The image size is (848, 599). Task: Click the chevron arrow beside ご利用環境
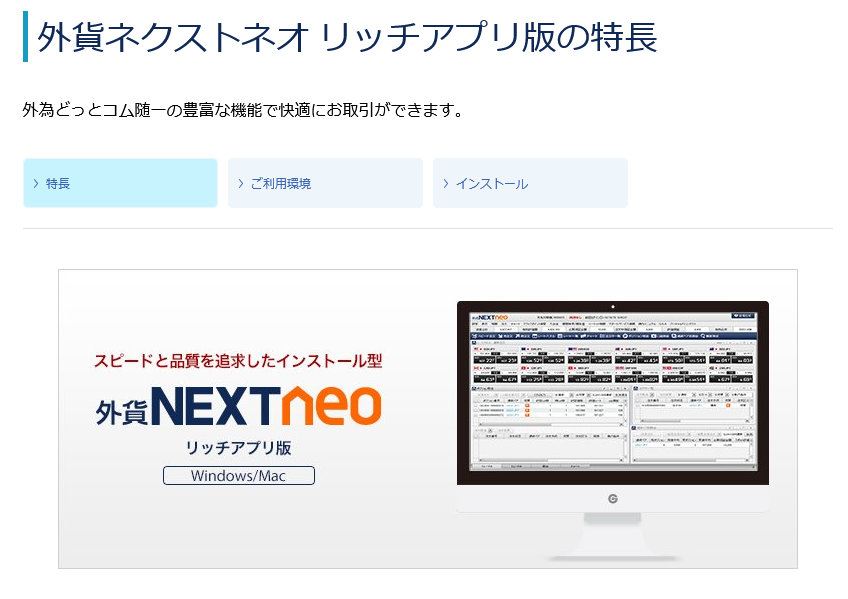pyautogui.click(x=241, y=183)
